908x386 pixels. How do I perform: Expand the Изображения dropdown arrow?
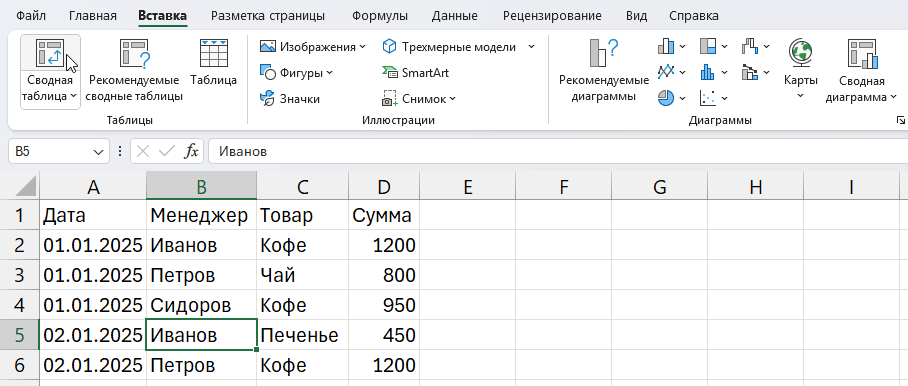363,47
